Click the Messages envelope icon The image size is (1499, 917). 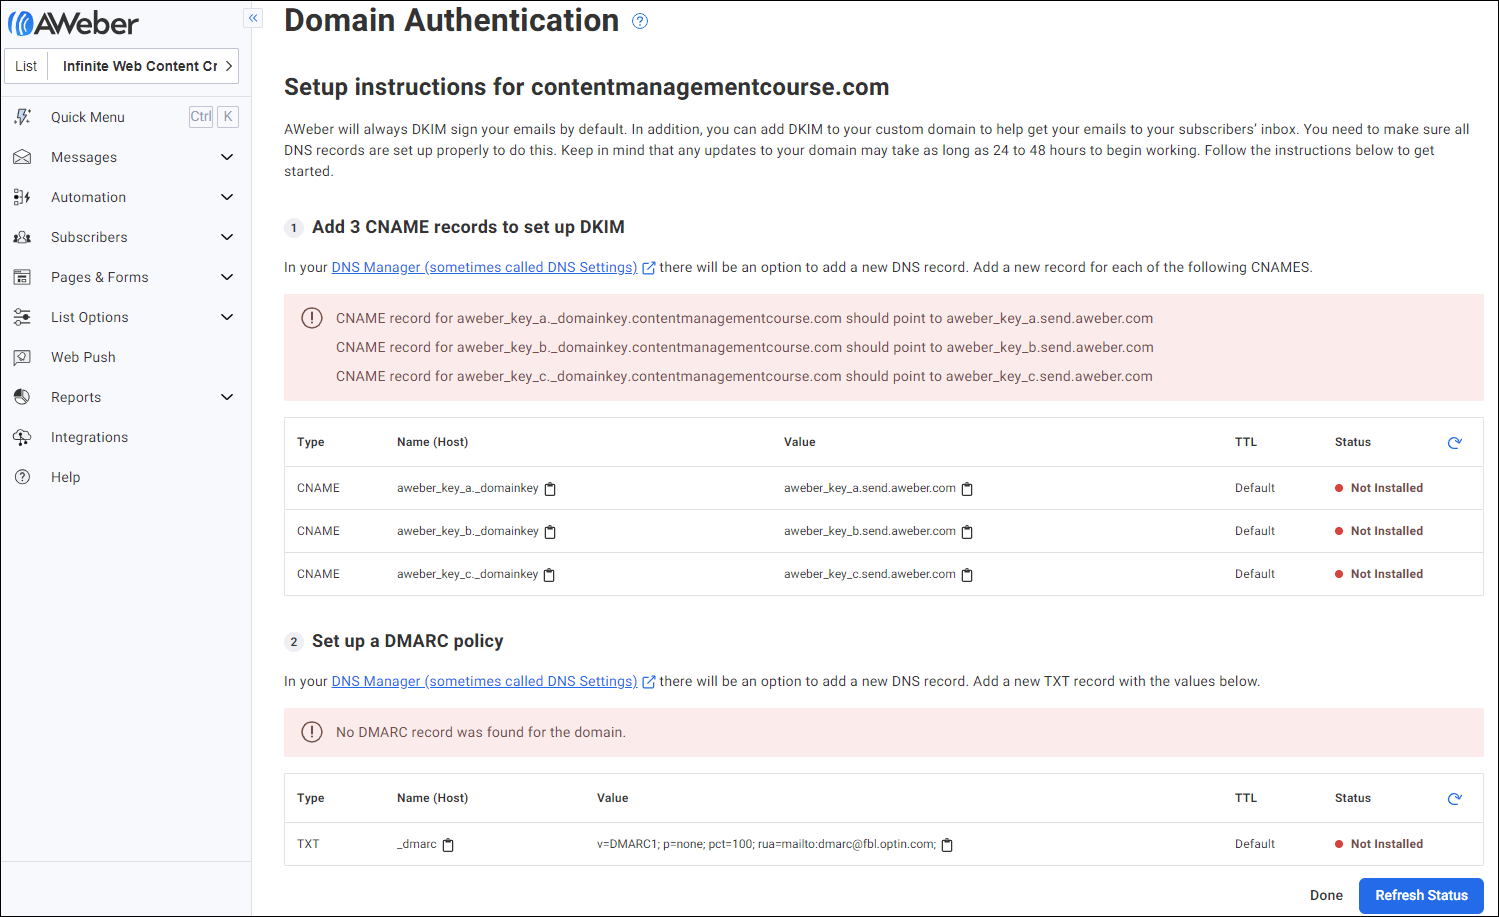point(22,157)
